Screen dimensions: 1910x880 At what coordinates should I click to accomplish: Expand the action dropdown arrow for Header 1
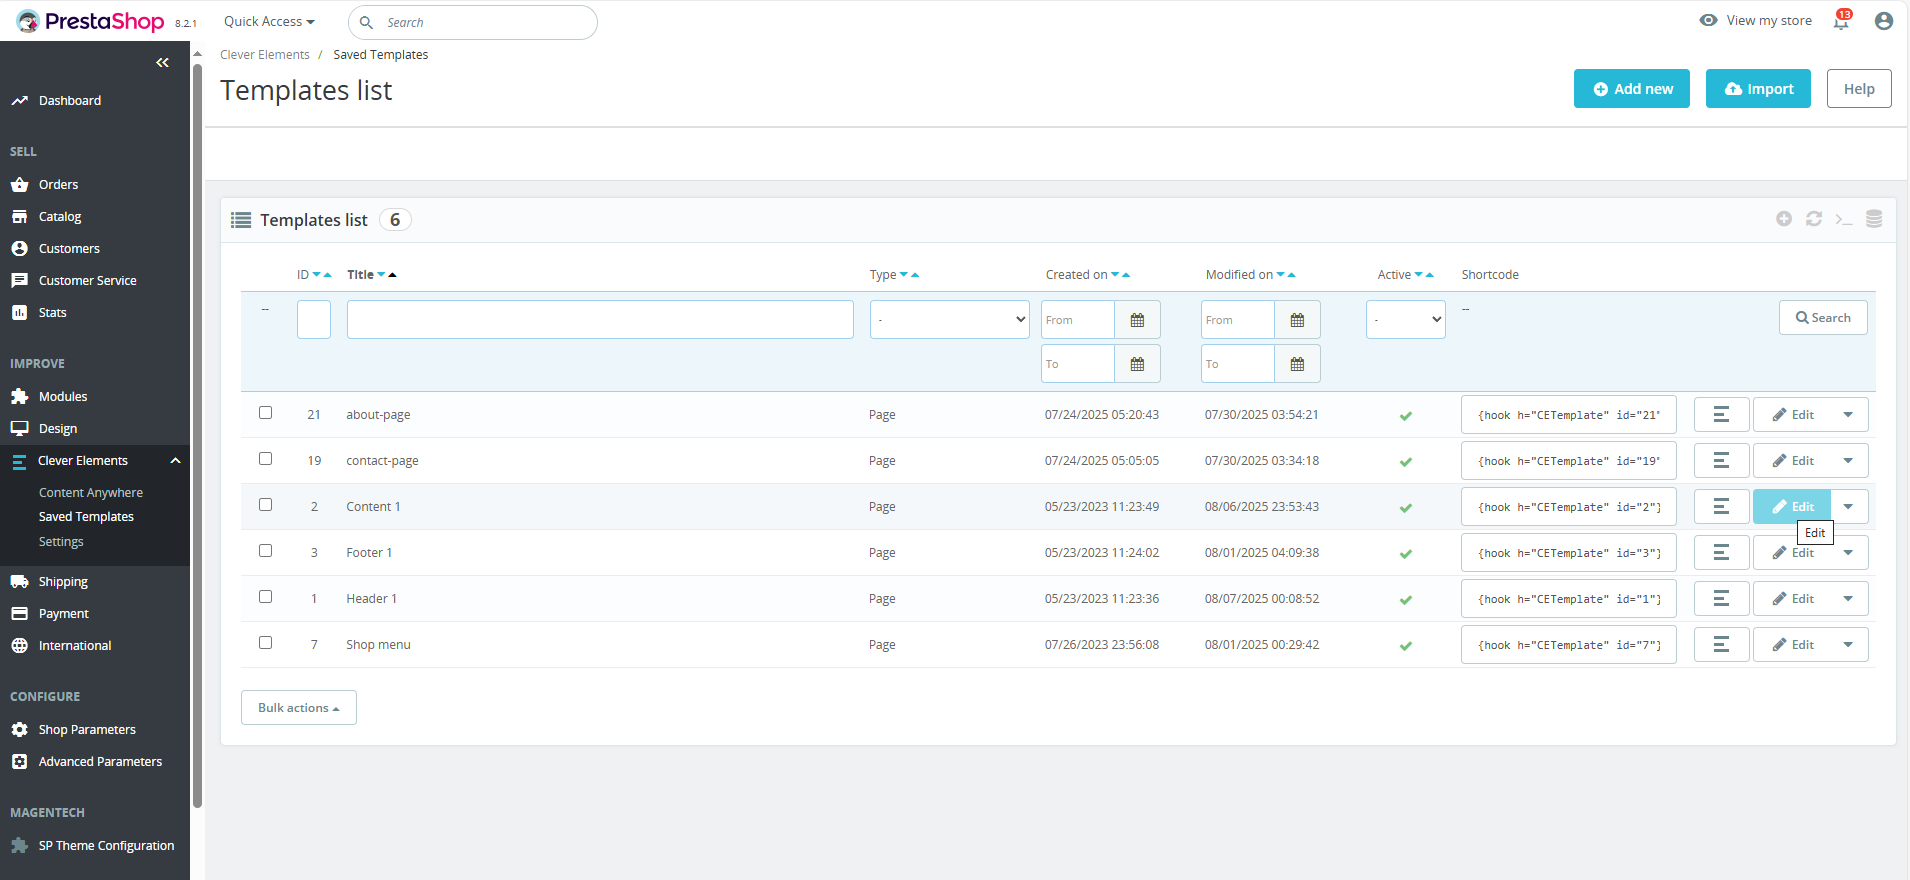click(x=1848, y=599)
